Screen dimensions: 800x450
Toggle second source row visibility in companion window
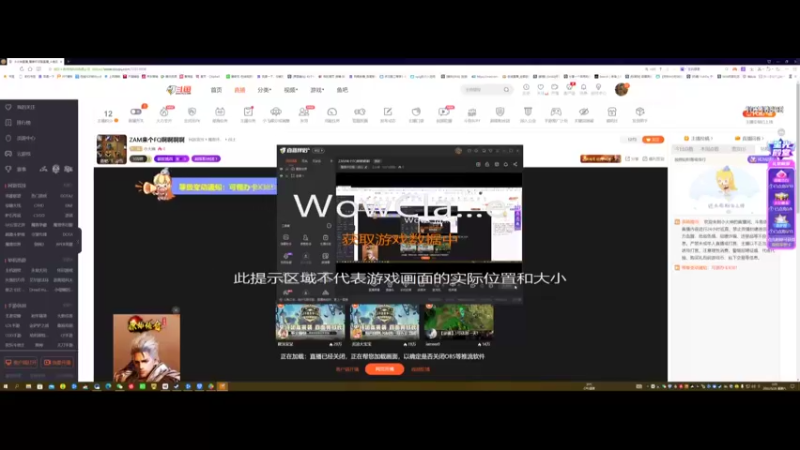pos(282,176)
